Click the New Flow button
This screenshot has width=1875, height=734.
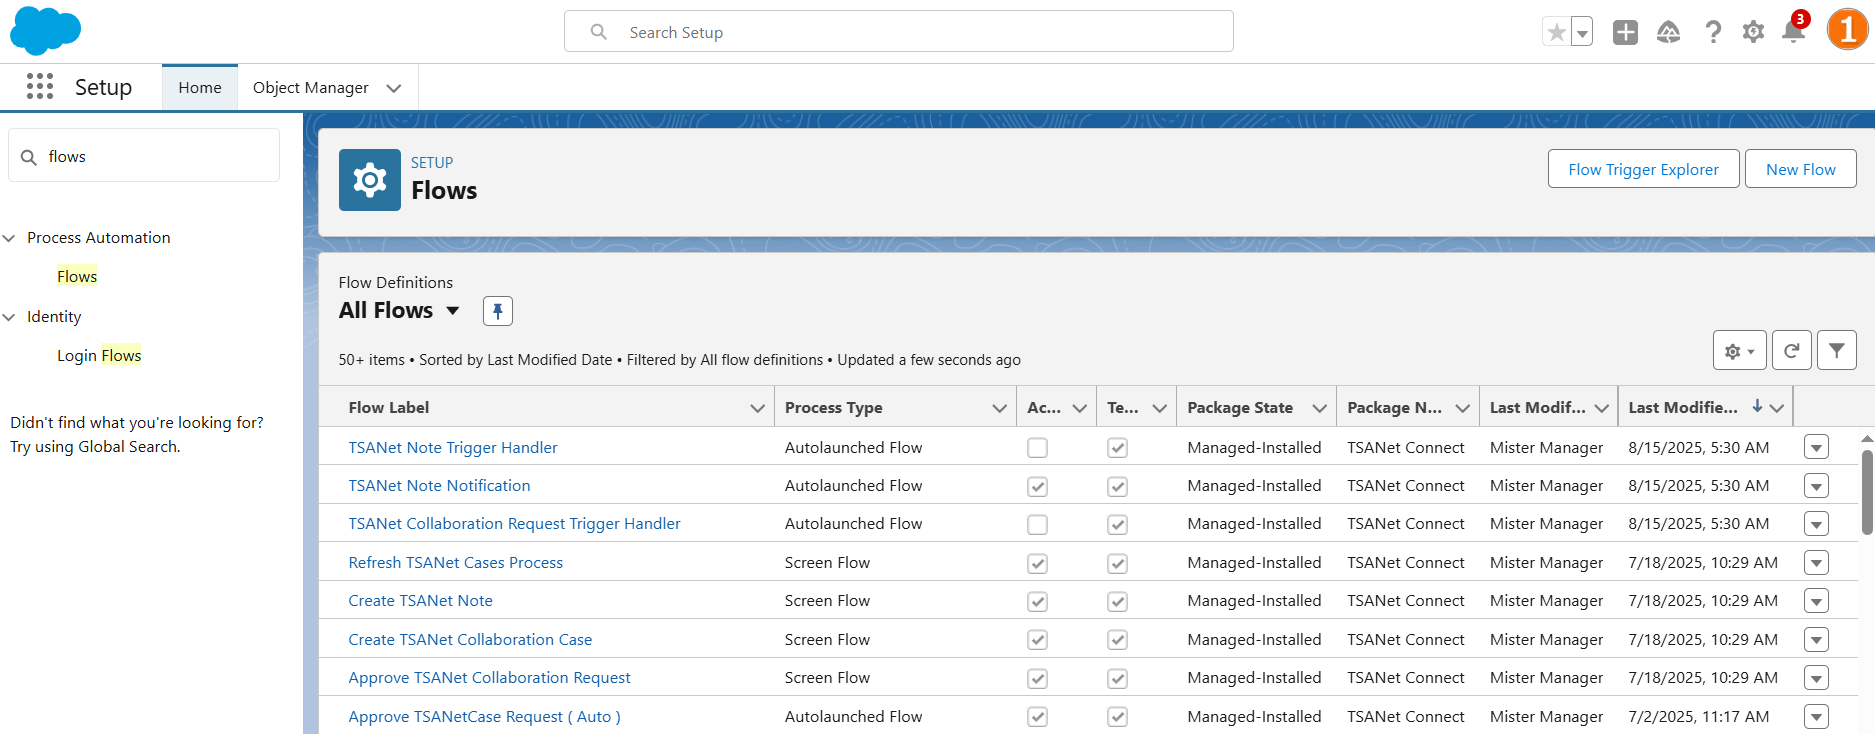point(1800,169)
